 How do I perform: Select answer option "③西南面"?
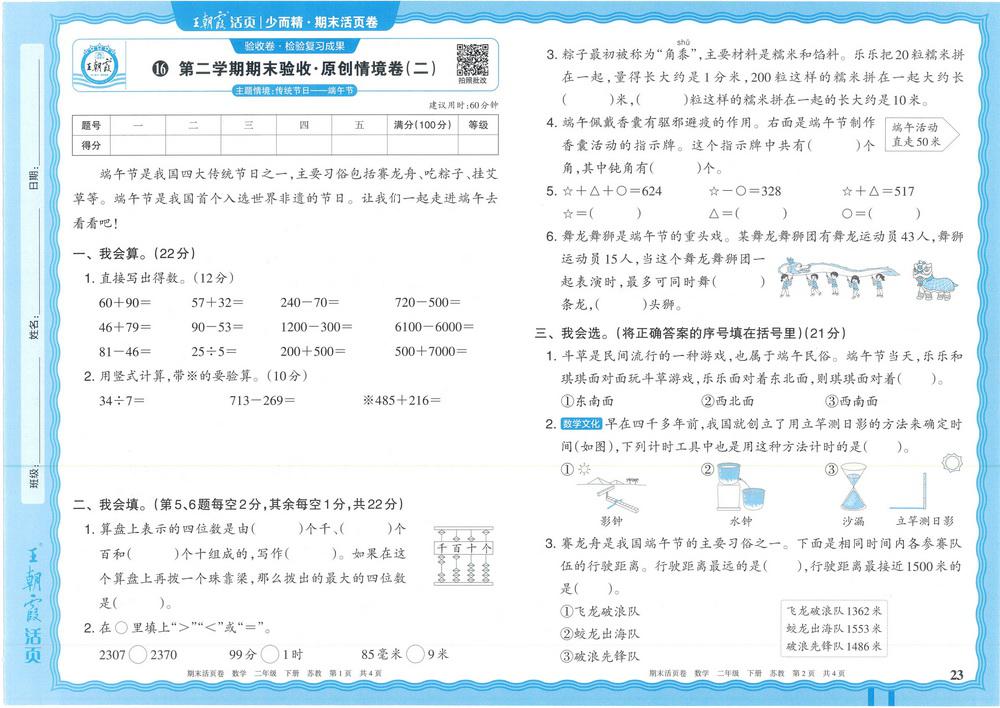(x=851, y=401)
